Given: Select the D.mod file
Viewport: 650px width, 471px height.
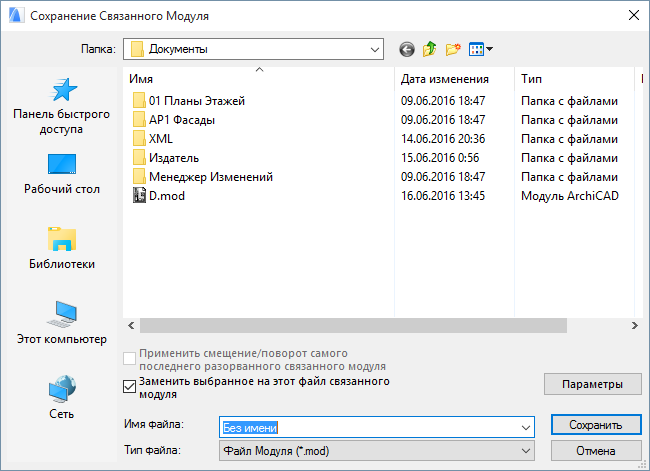Looking at the screenshot, I should click(166, 196).
